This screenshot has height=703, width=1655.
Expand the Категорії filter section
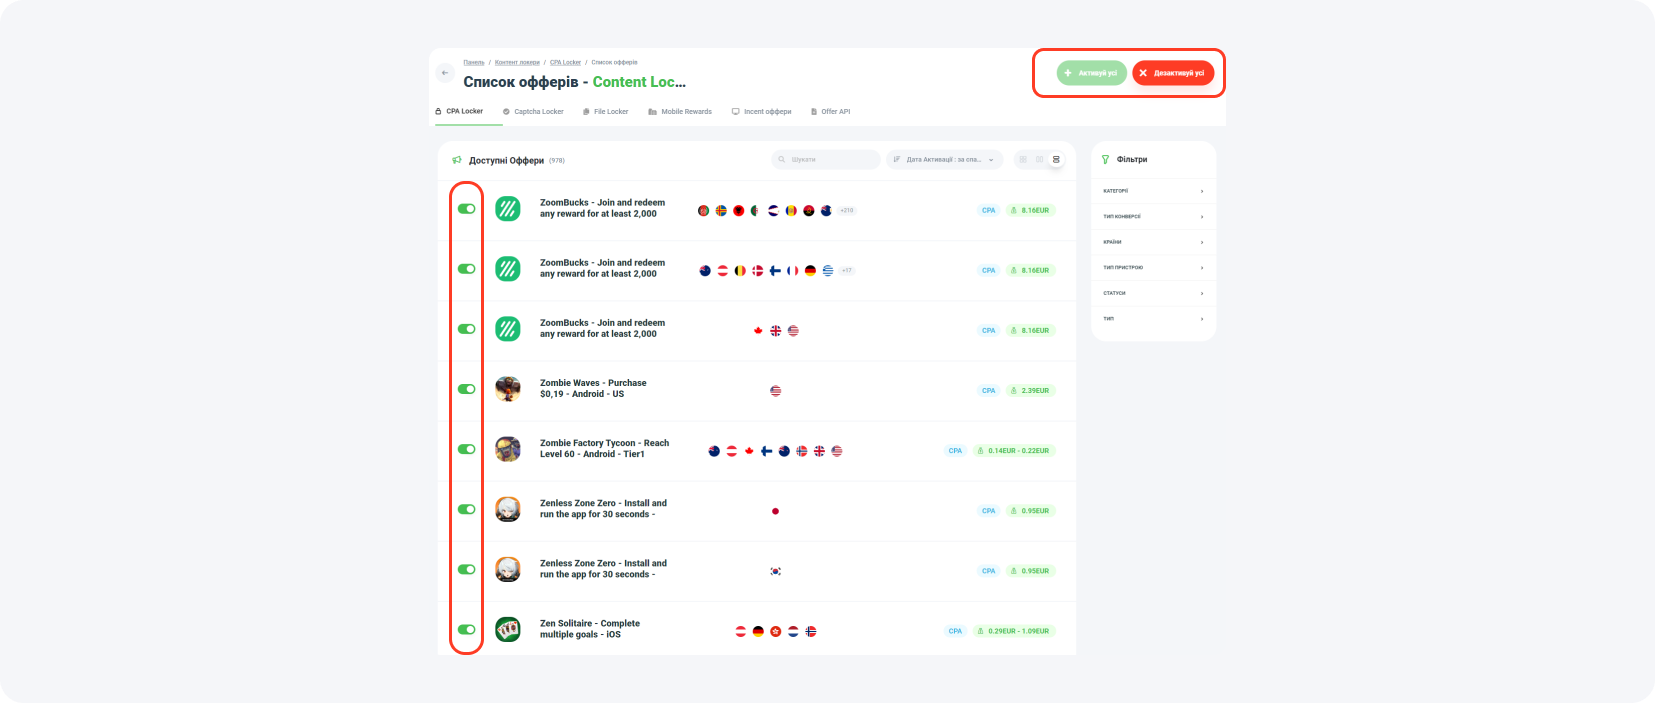coord(1152,191)
